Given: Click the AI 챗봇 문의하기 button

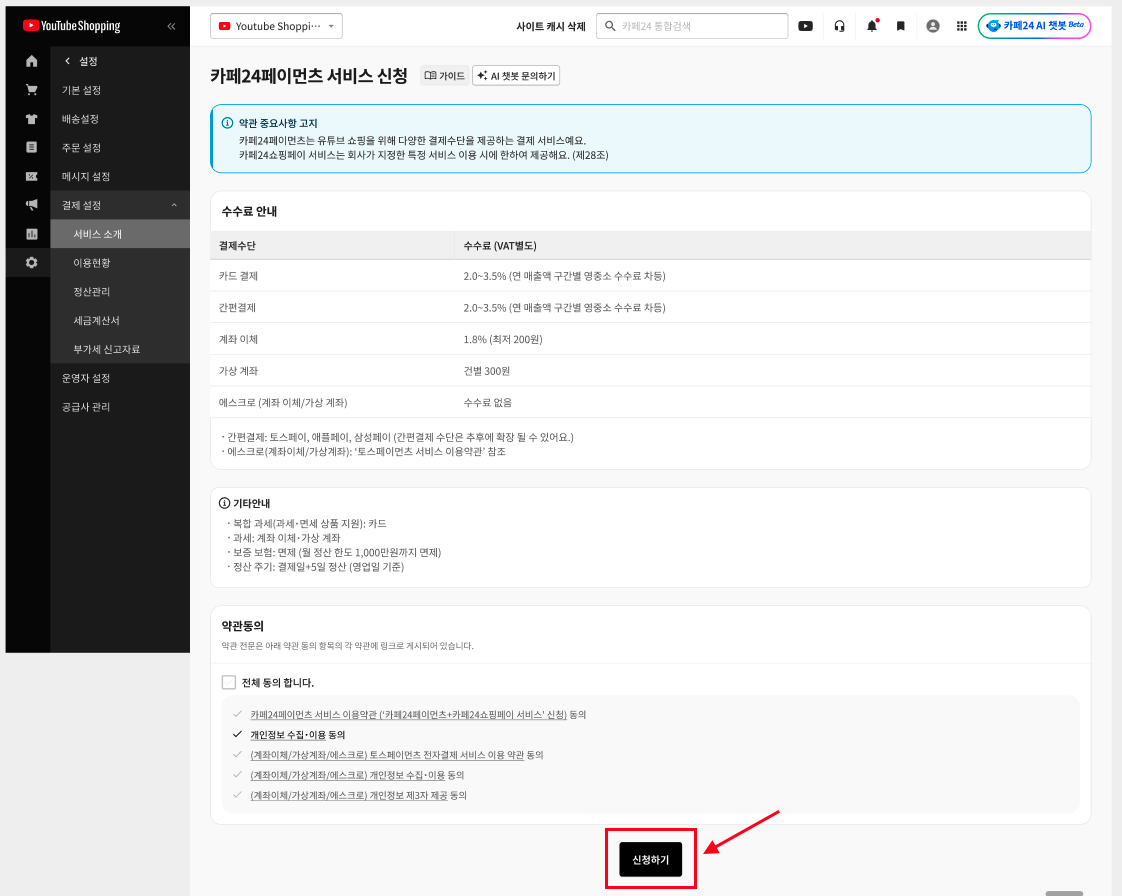Looking at the screenshot, I should (516, 76).
